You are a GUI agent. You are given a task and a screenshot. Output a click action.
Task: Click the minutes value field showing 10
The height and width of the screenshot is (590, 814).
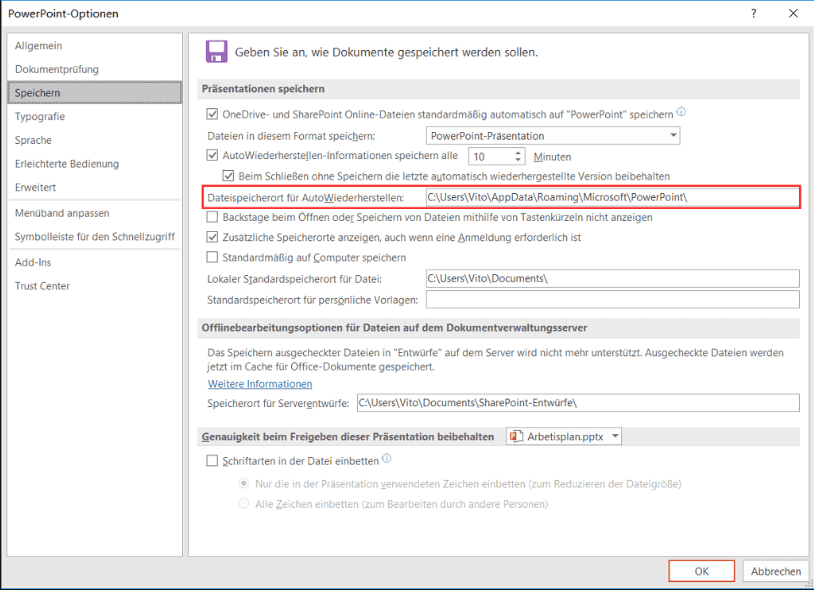pos(490,156)
